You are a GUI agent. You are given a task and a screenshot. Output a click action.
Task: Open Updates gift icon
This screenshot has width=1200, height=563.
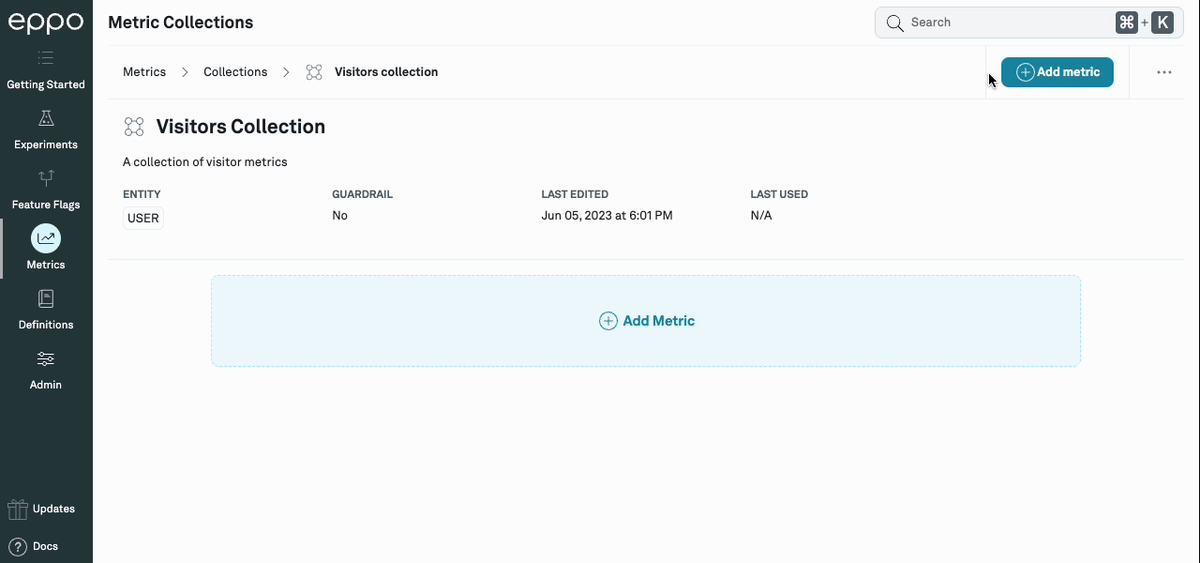pyautogui.click(x=17, y=509)
